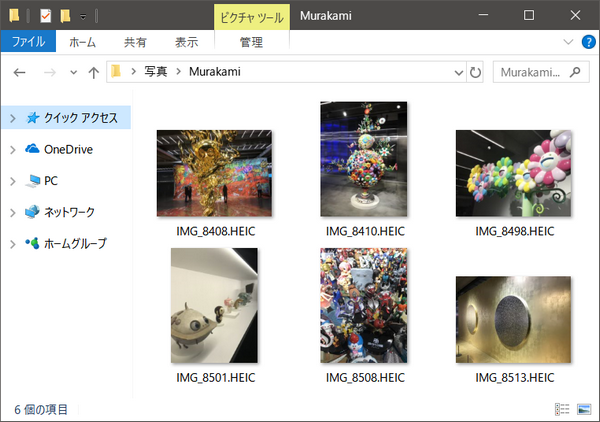The width and height of the screenshot is (600, 422).
Task: Click the OneDrive cloud icon
Action: pos(32,148)
